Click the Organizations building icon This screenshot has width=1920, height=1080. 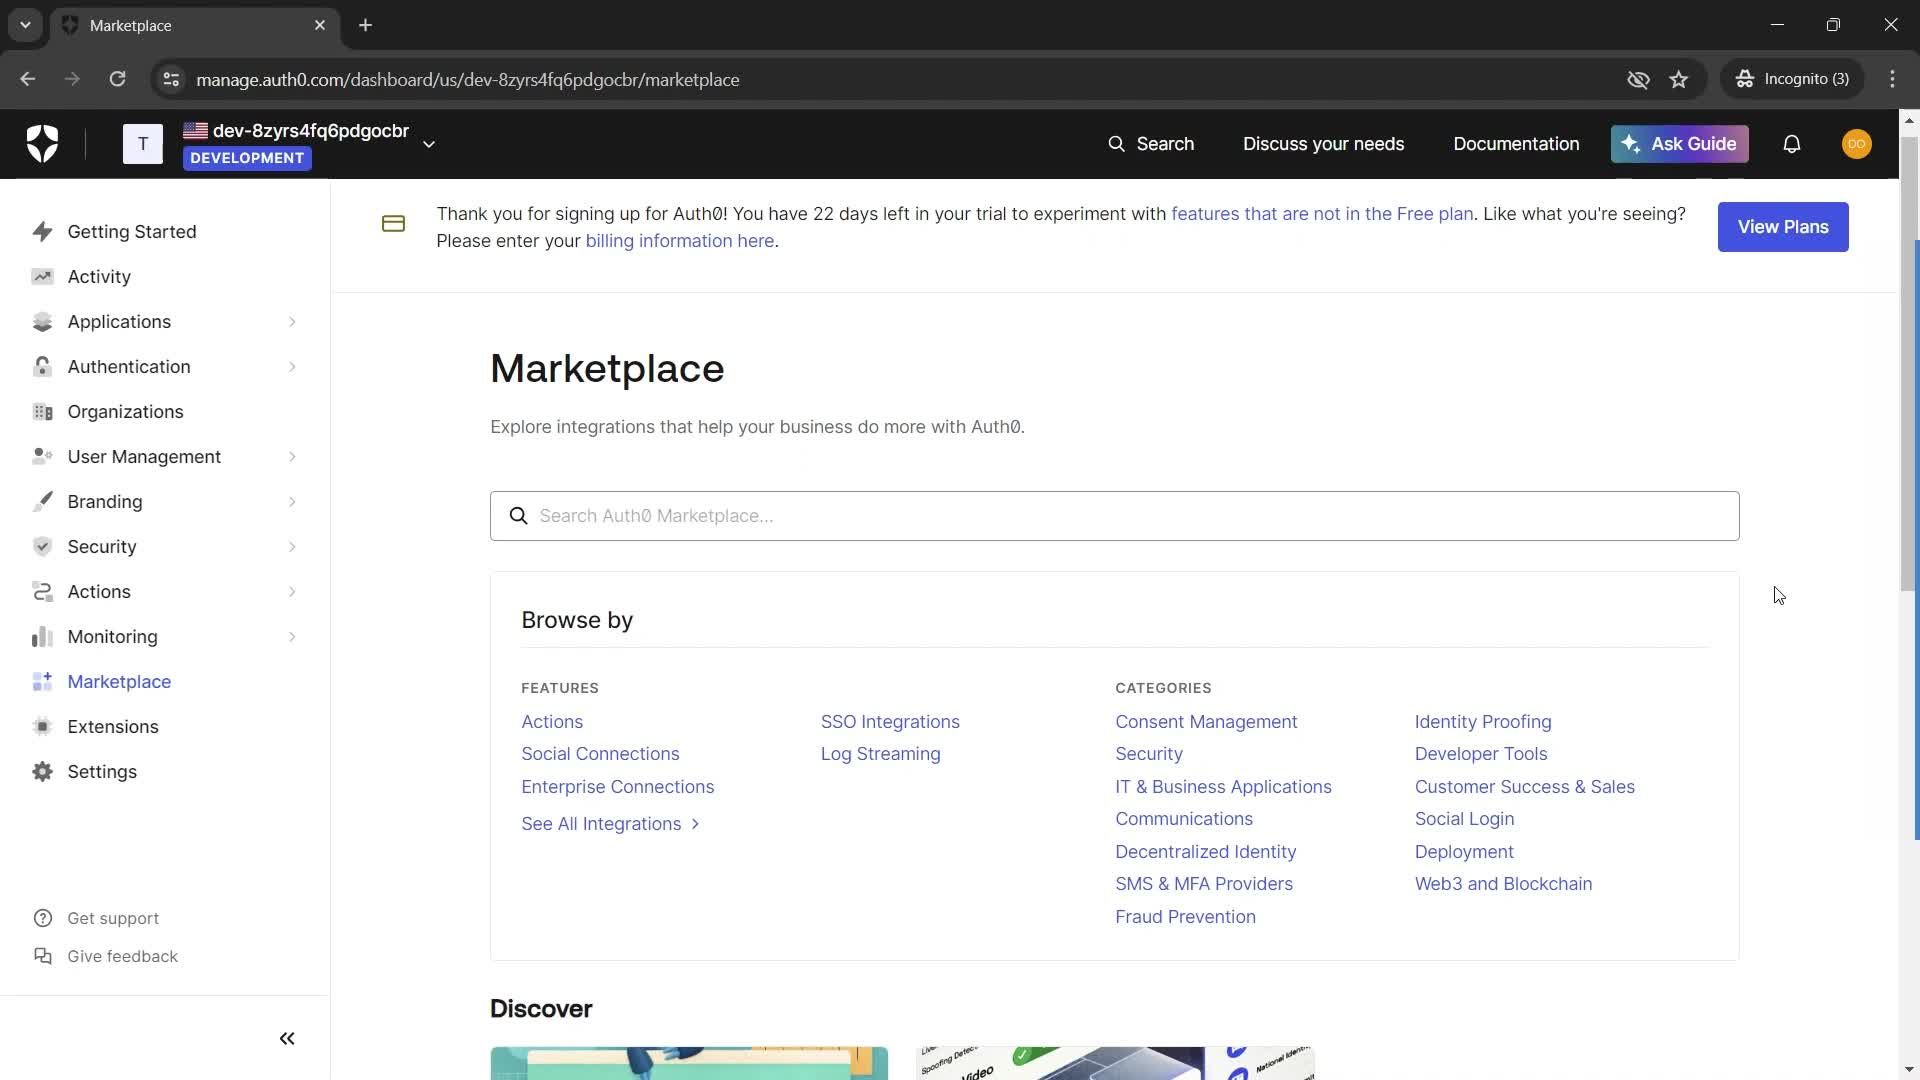click(x=42, y=412)
